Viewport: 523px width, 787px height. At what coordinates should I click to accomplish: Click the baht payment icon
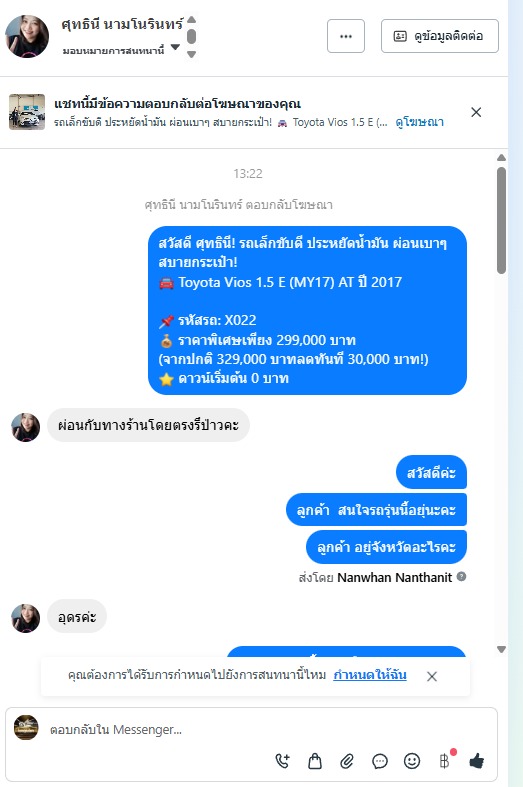(x=445, y=761)
